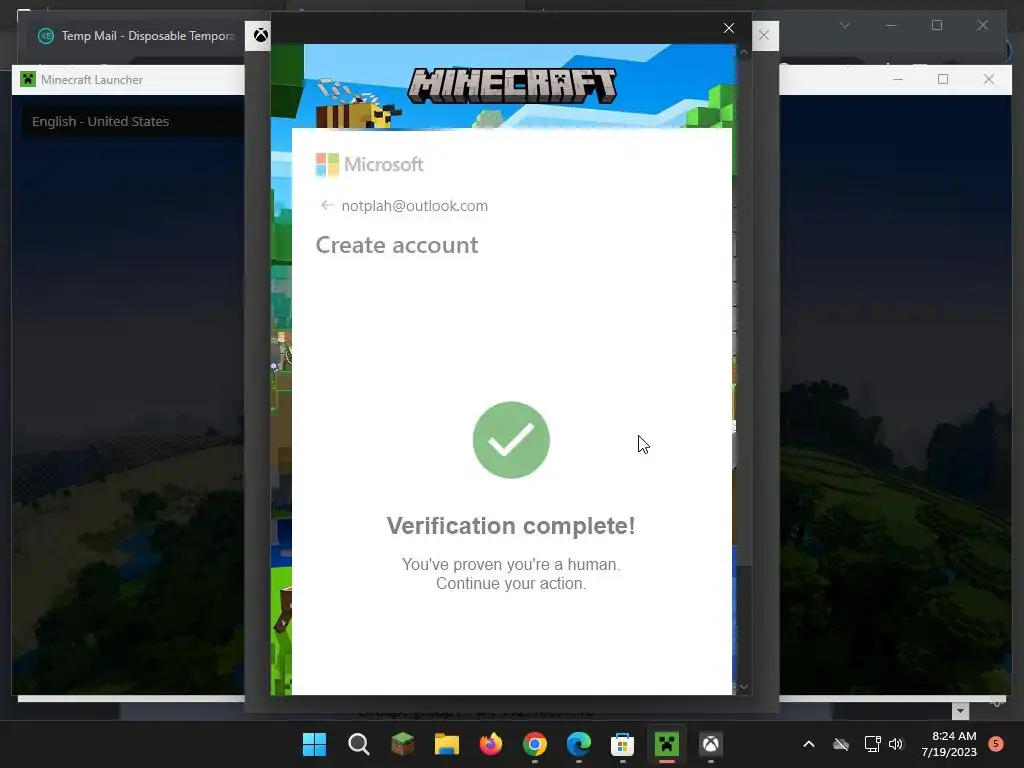Screen dimensions: 1024x768
Task: Open File Explorer from taskbar
Action: tap(447, 744)
